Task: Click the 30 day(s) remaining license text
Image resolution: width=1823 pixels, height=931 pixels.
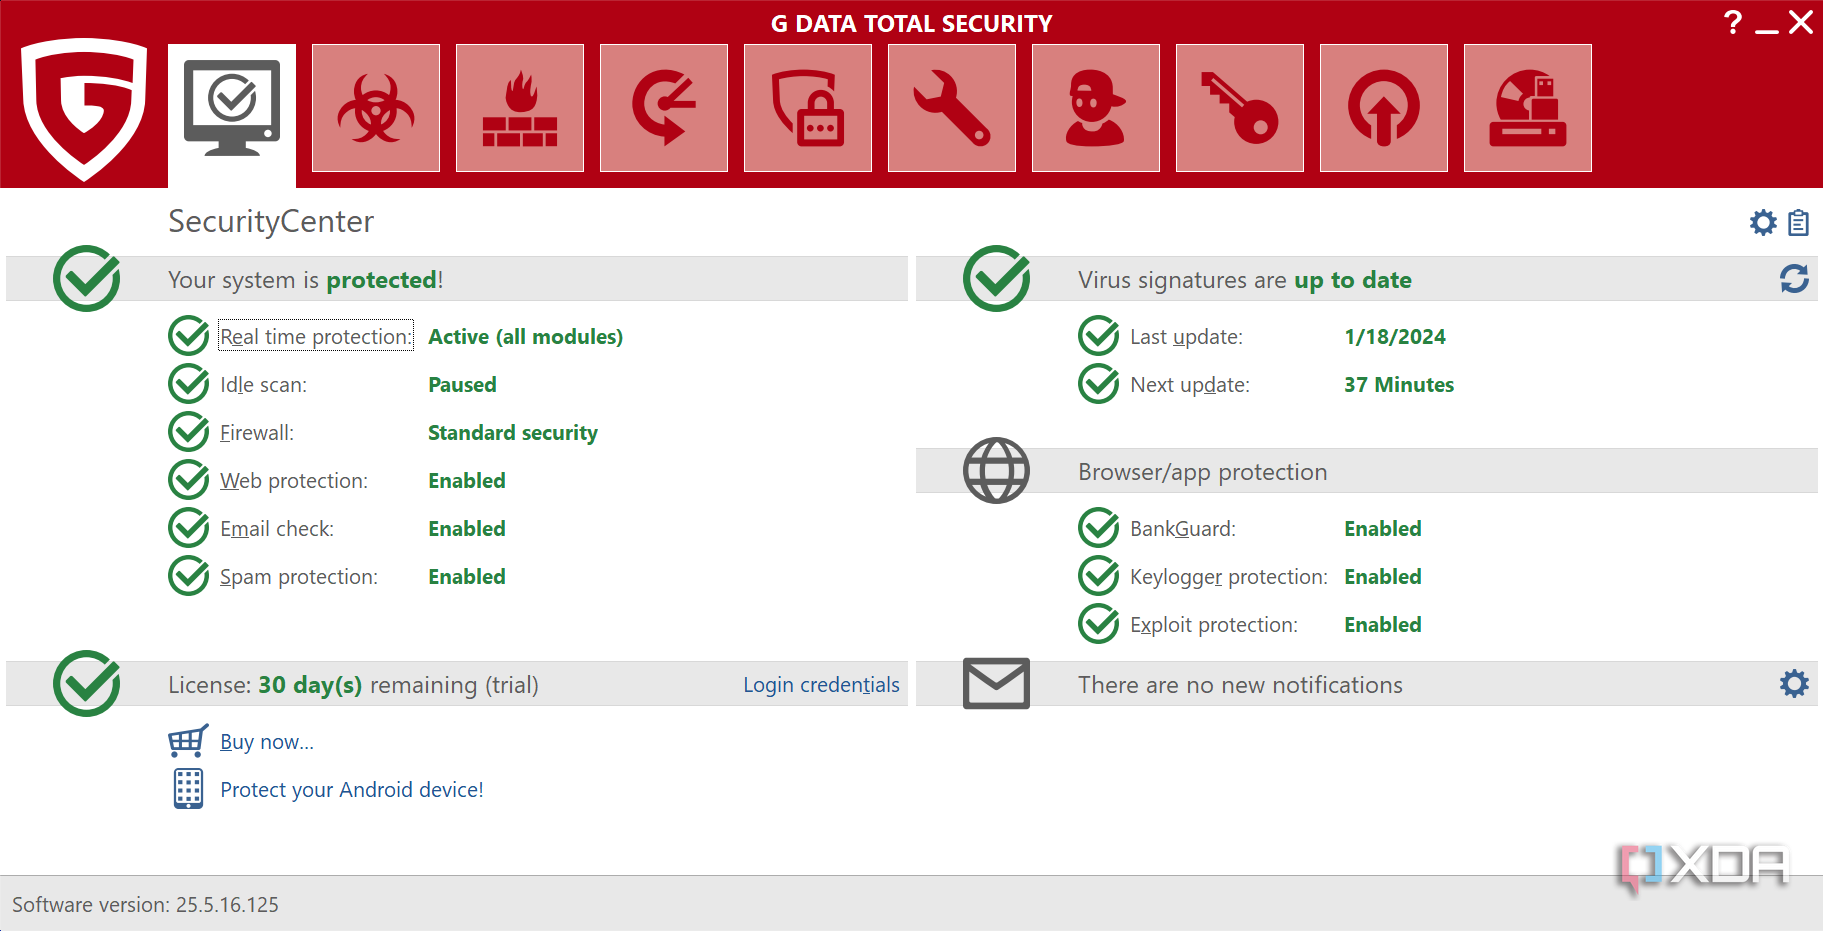Action: (353, 685)
